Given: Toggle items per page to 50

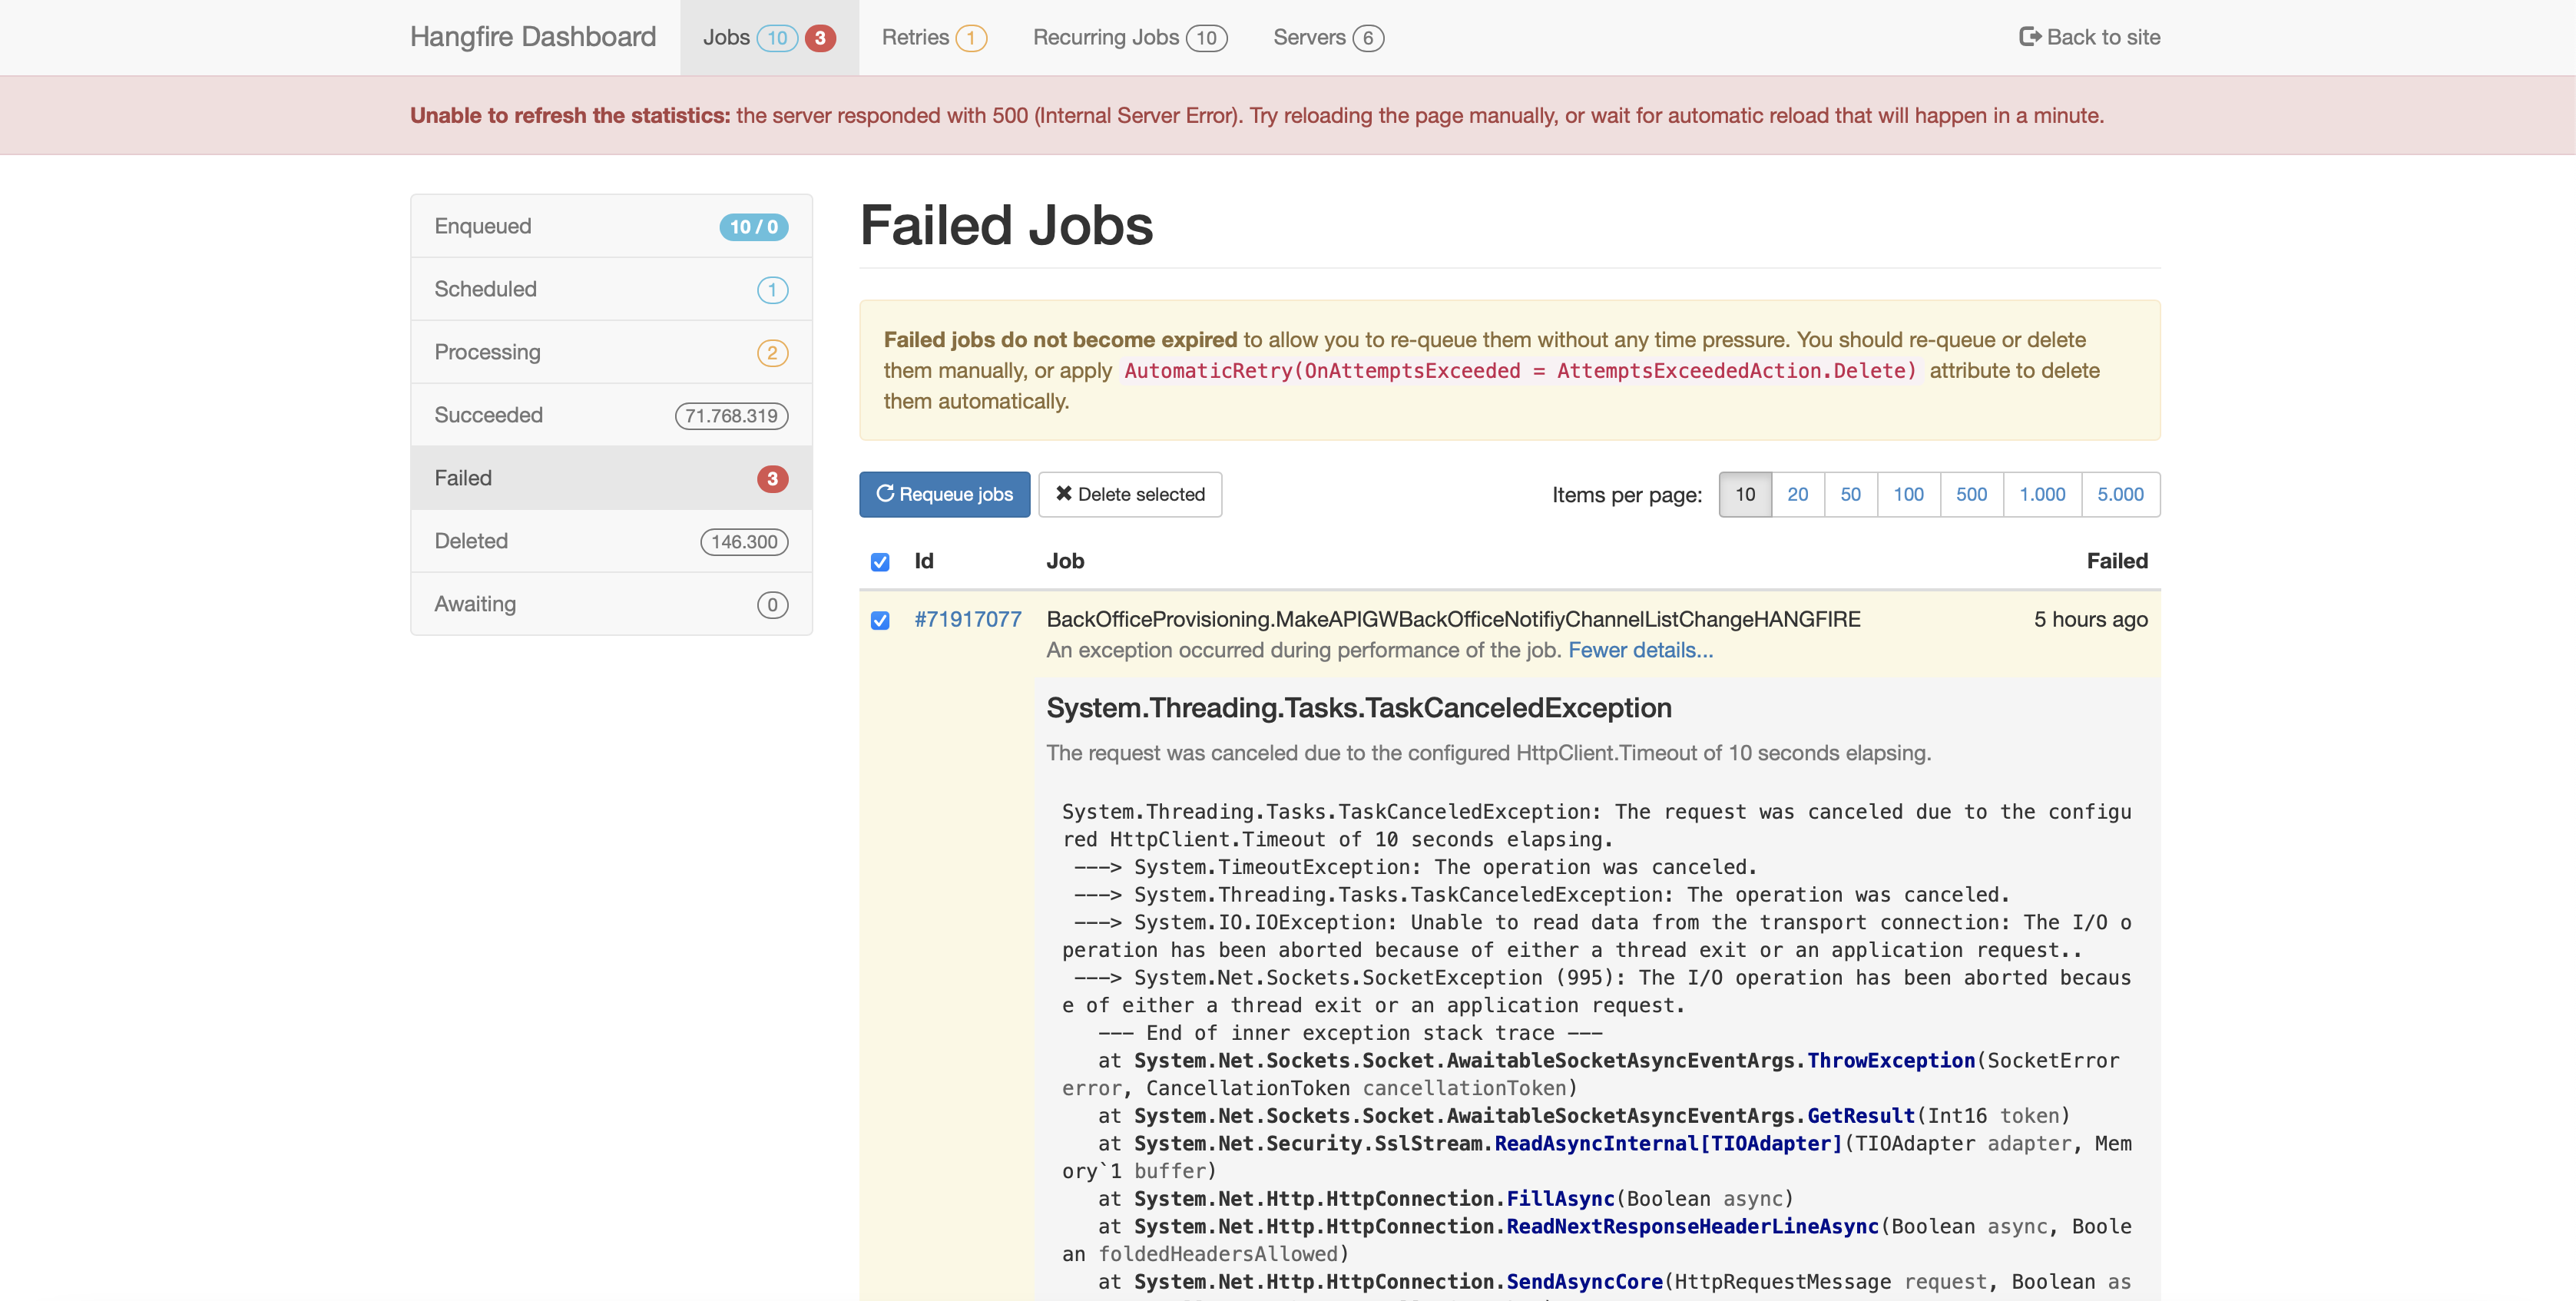Looking at the screenshot, I should [1851, 494].
